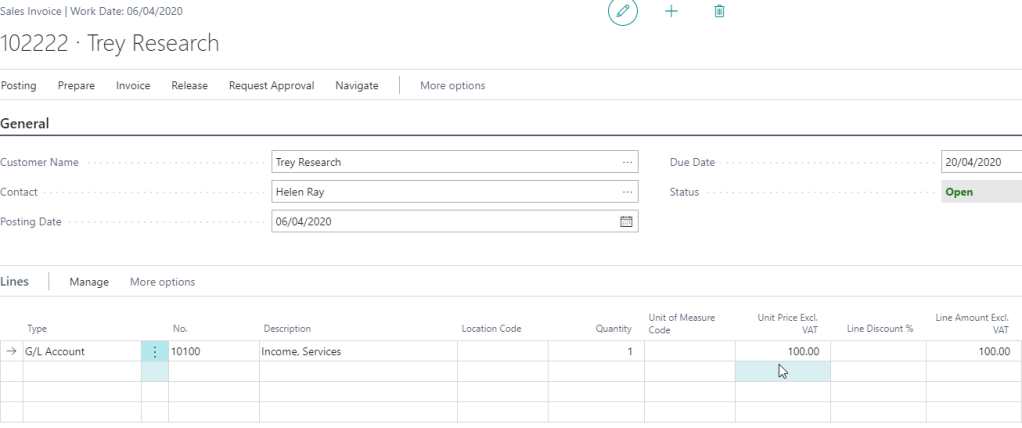
Task: Open the Posting menu
Action: [x=18, y=86]
